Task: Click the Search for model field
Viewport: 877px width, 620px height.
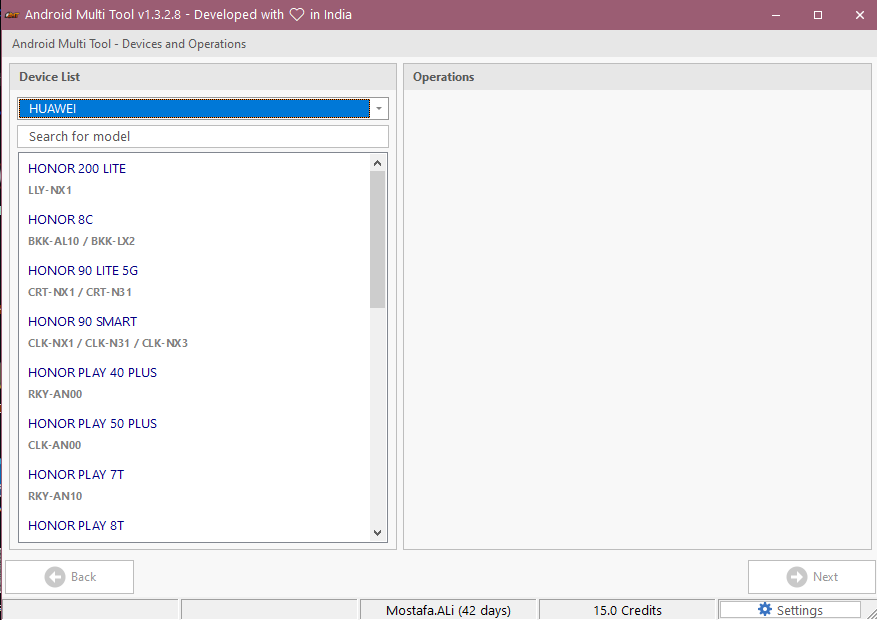Action: 202,136
